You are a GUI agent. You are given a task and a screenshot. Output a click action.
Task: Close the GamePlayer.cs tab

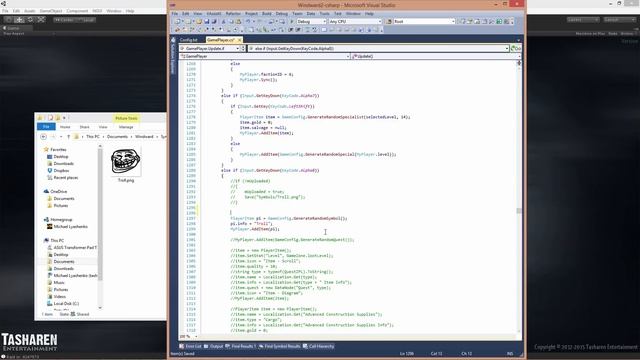click(240, 40)
